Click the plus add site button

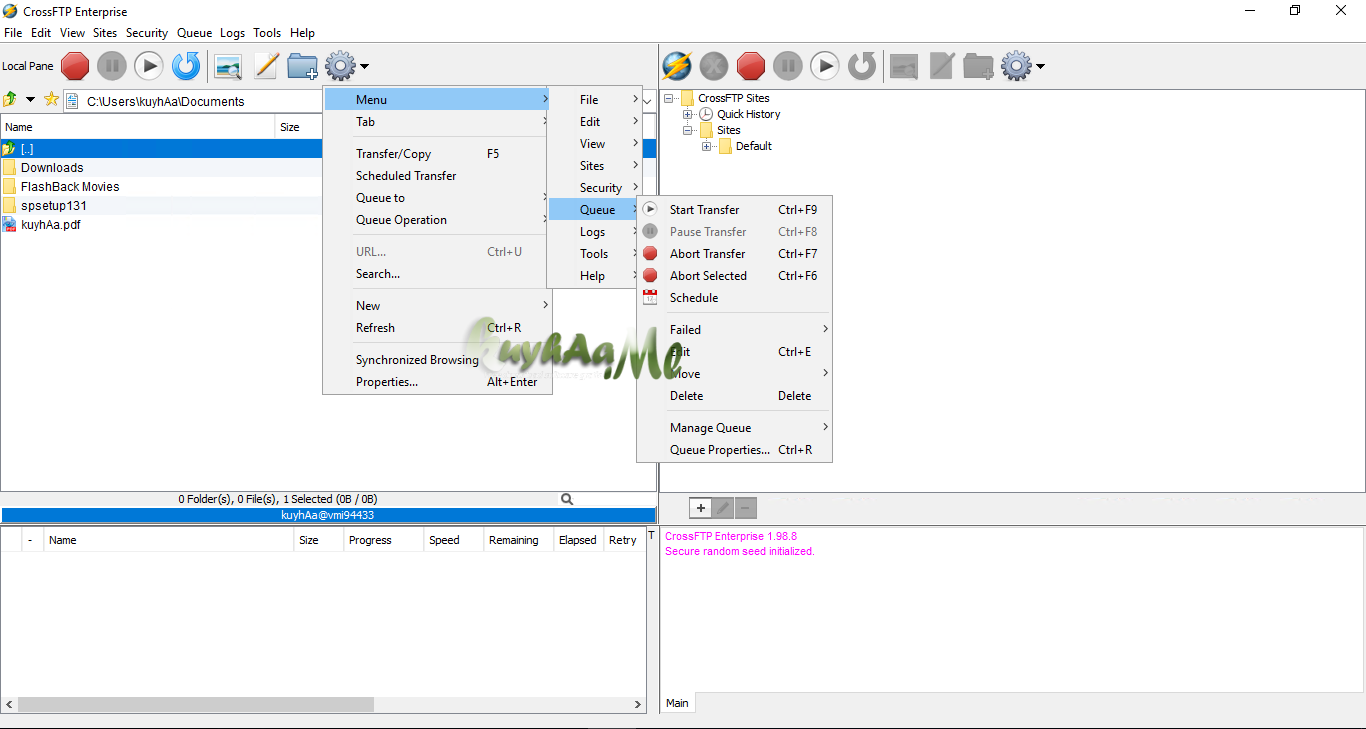700,508
